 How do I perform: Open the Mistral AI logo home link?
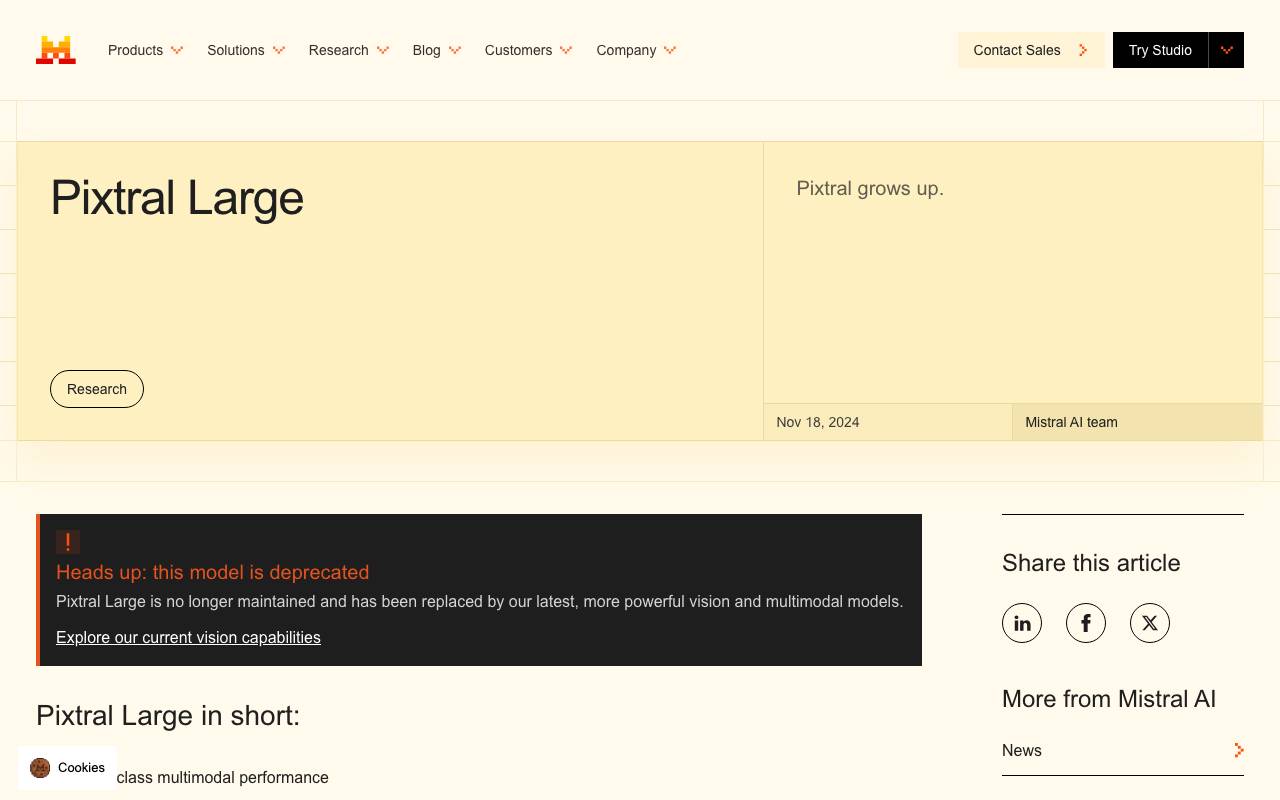coord(56,50)
